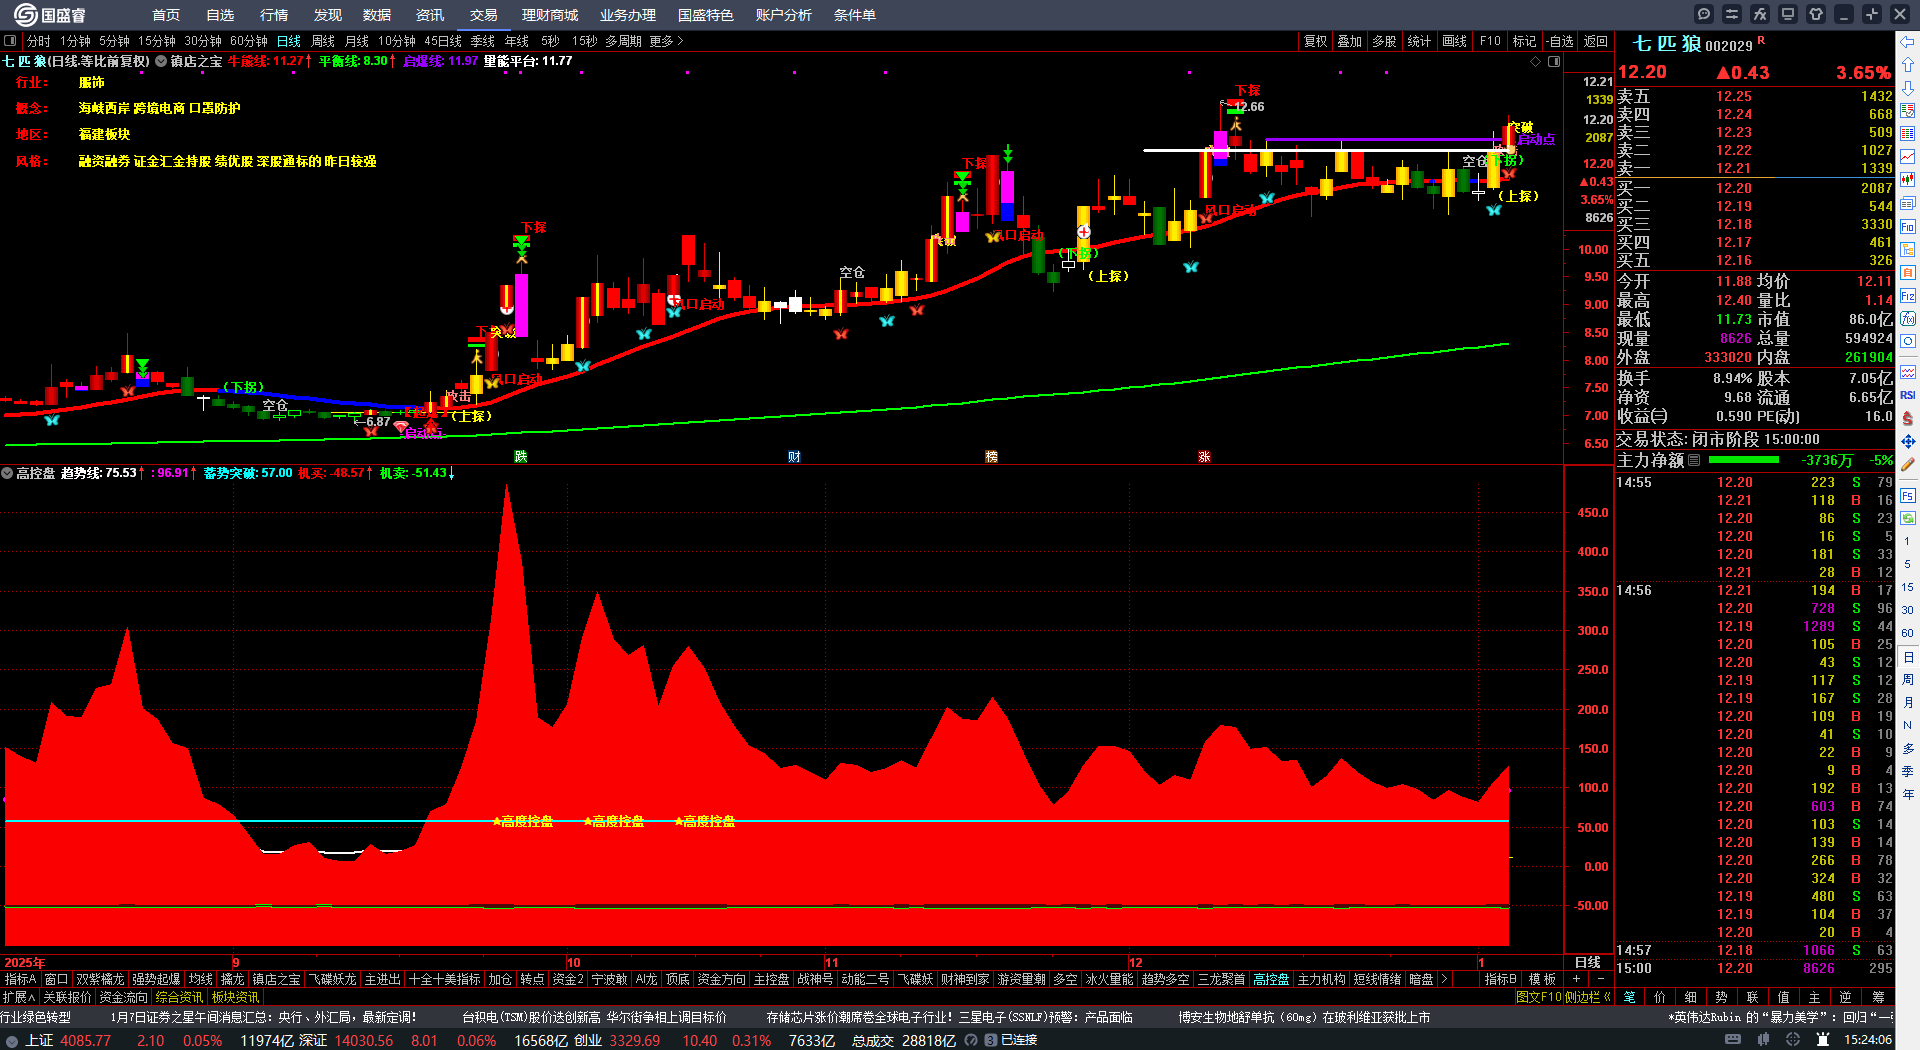This screenshot has width=1920, height=1050.
Task: Switch to the 周线 weekly period tab
Action: [323, 41]
